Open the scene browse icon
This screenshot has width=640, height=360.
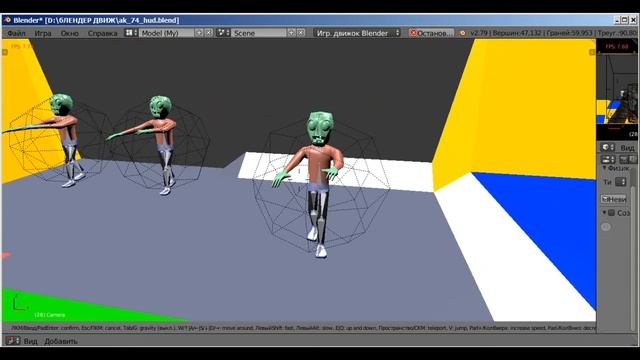pos(223,33)
